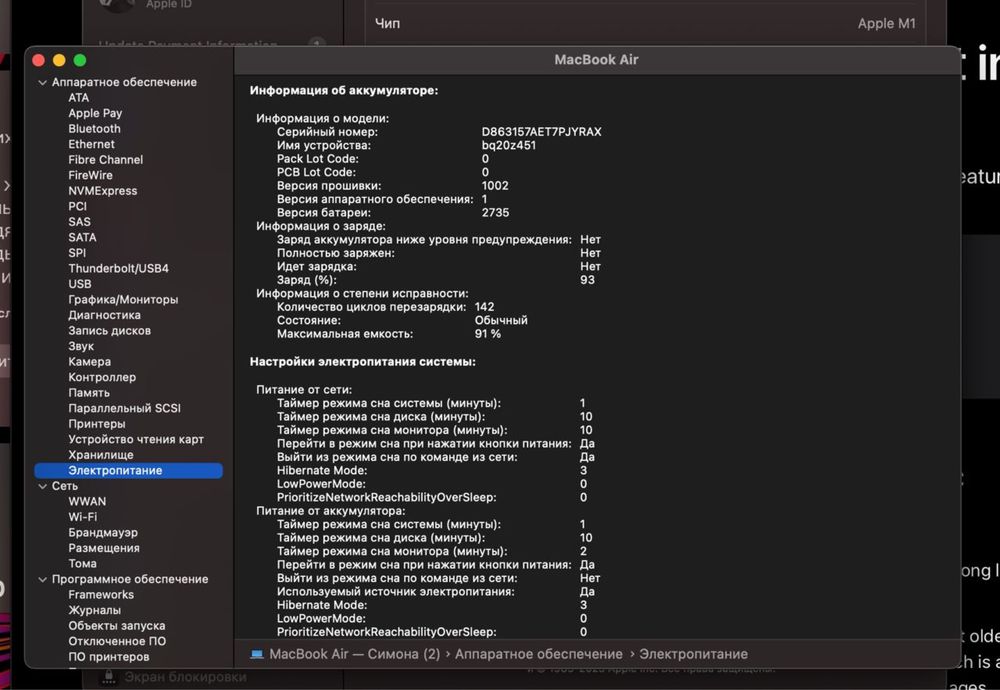
Task: Open Объекты запуска in the sidebar
Action: [117, 626]
